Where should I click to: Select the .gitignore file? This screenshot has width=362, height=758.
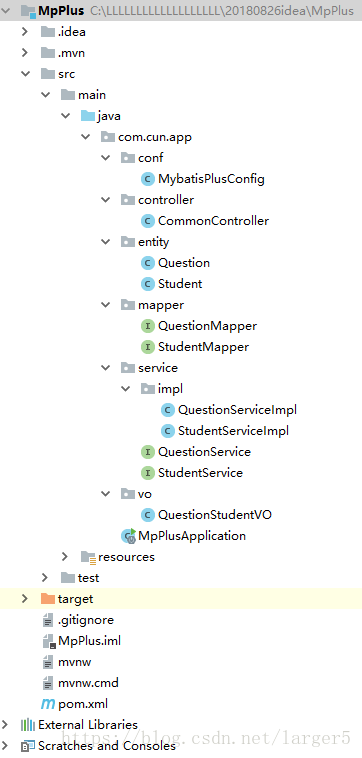86,620
